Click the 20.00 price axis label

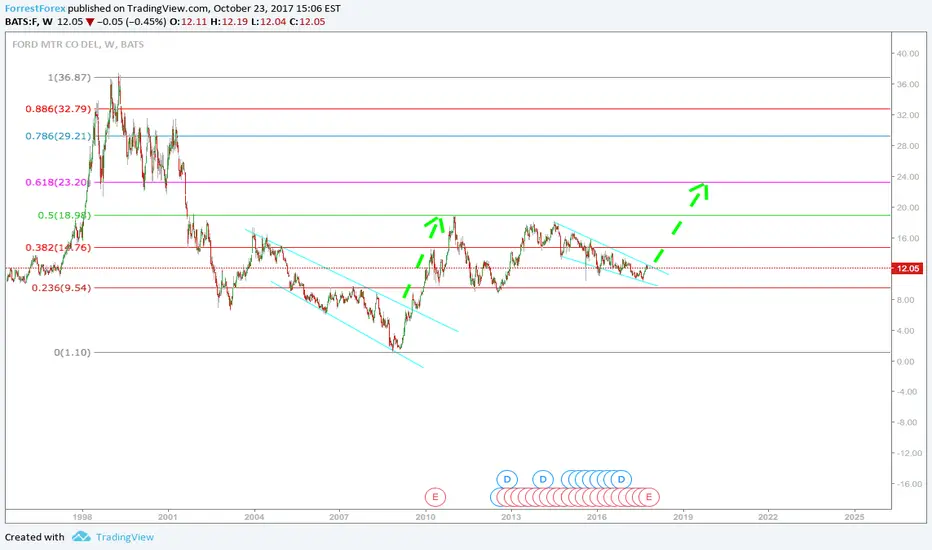tap(907, 208)
